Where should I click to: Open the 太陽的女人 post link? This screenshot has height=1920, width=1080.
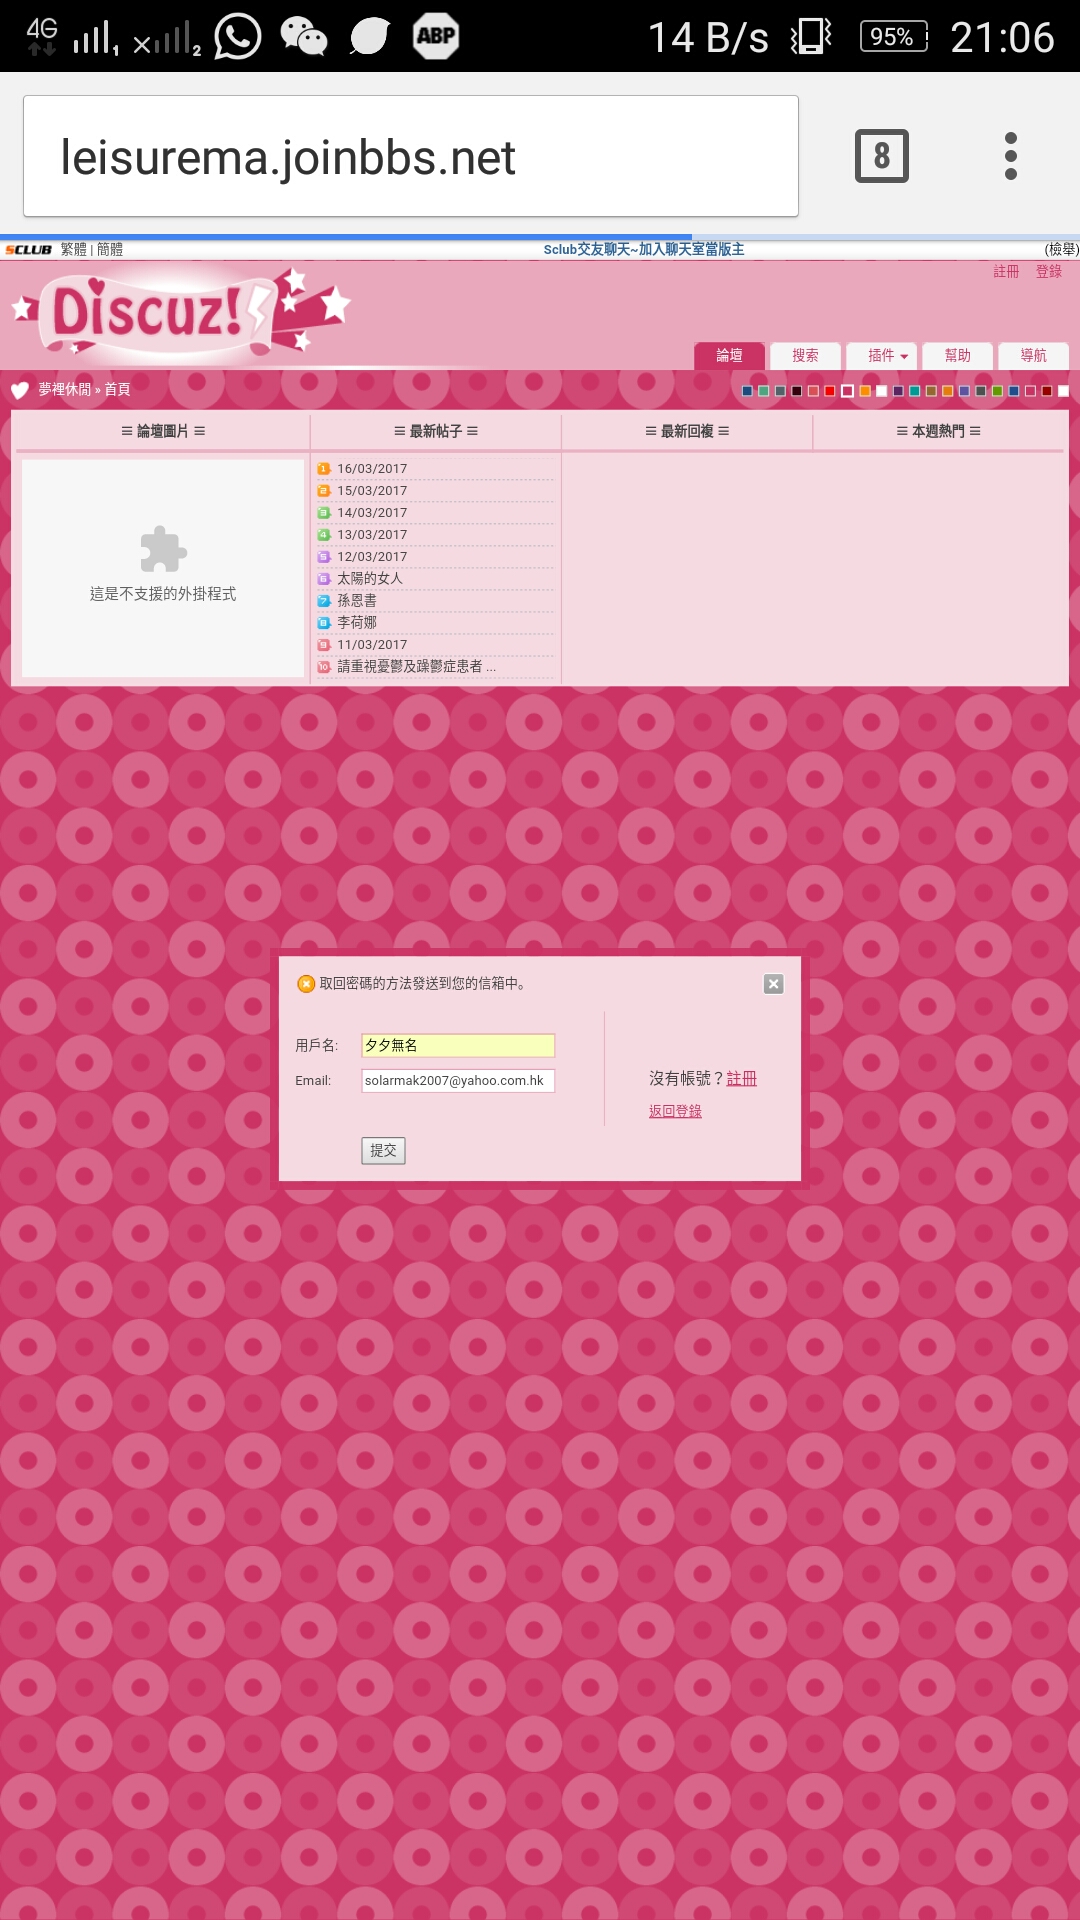point(370,578)
